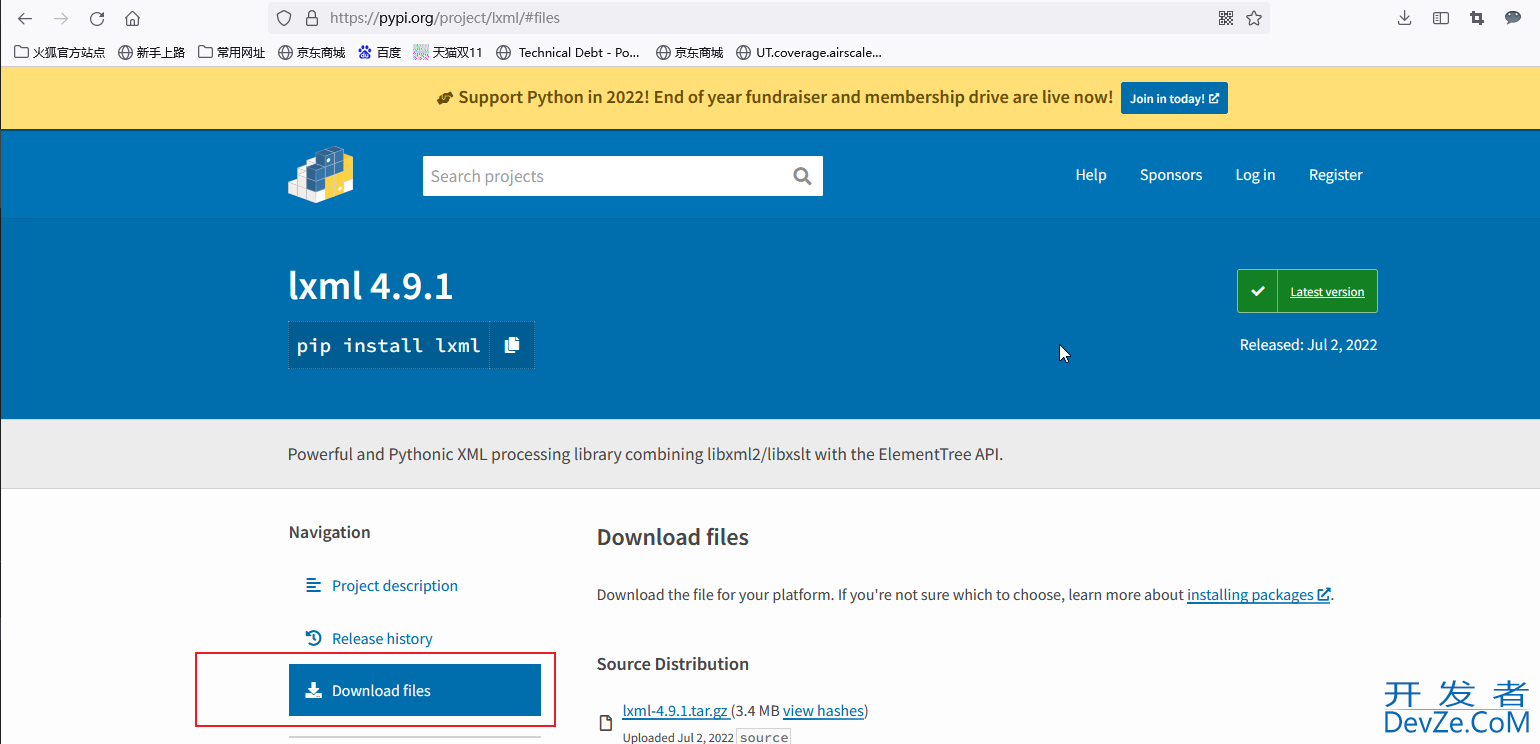Image resolution: width=1540 pixels, height=744 pixels.
Task: Click the Released: Jul 2, 2022 text
Action: pos(1308,345)
